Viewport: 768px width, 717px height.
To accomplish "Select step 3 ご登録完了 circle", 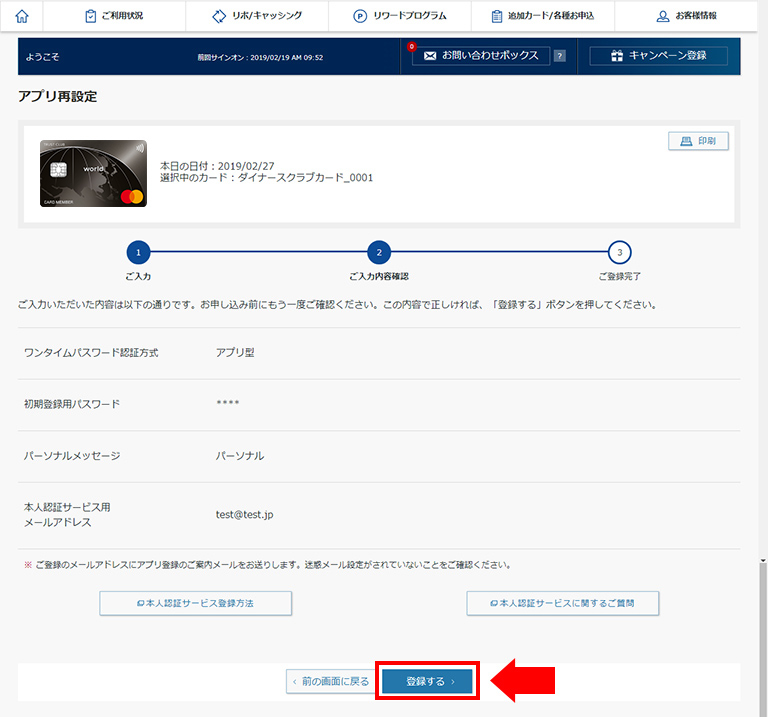I will [620, 252].
